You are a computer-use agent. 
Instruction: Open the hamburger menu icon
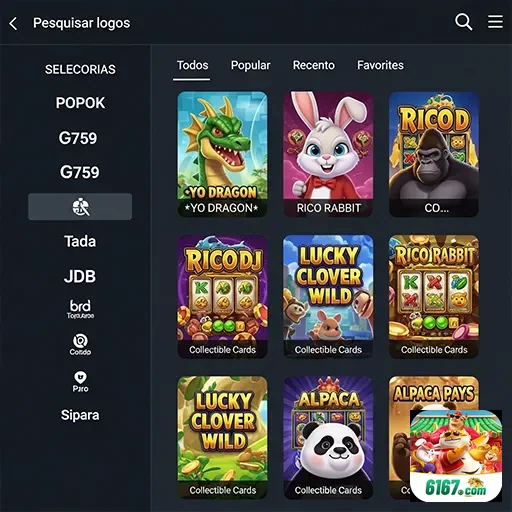pos(496,22)
